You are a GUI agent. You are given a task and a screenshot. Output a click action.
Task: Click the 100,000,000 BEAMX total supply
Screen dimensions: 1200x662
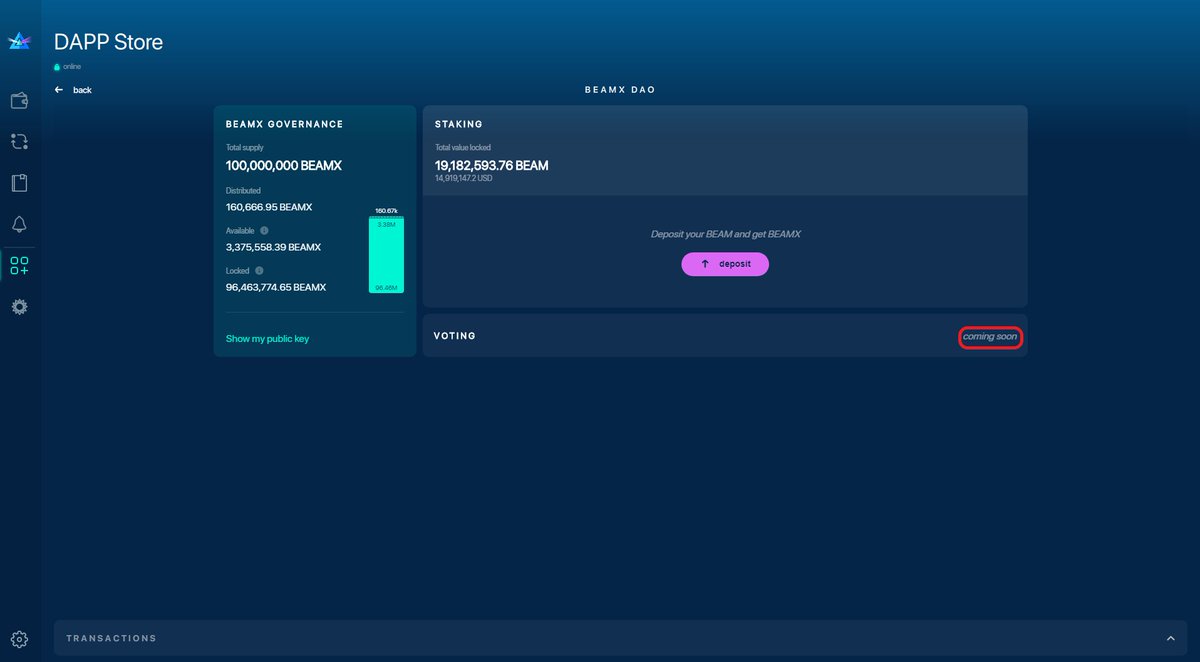pos(284,165)
